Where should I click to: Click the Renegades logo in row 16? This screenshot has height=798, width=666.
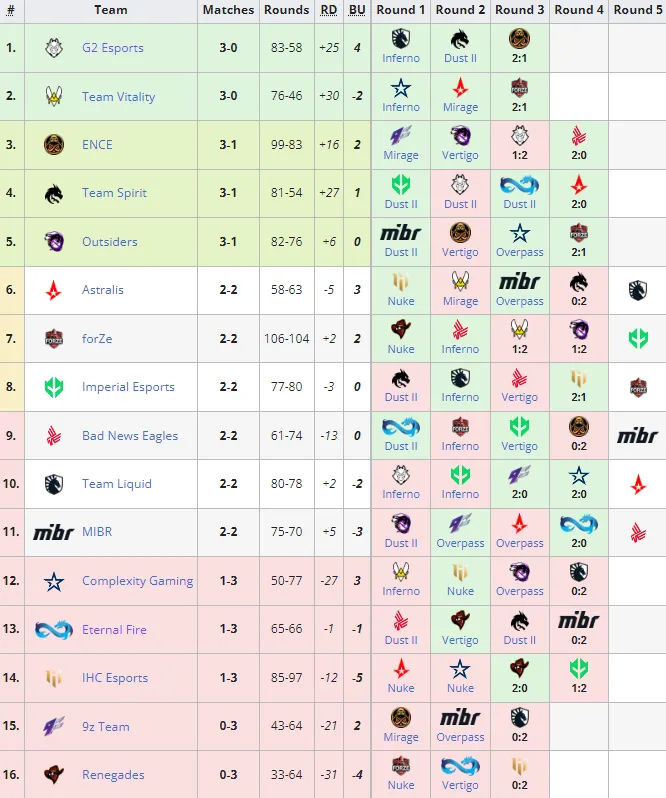[x=54, y=775]
